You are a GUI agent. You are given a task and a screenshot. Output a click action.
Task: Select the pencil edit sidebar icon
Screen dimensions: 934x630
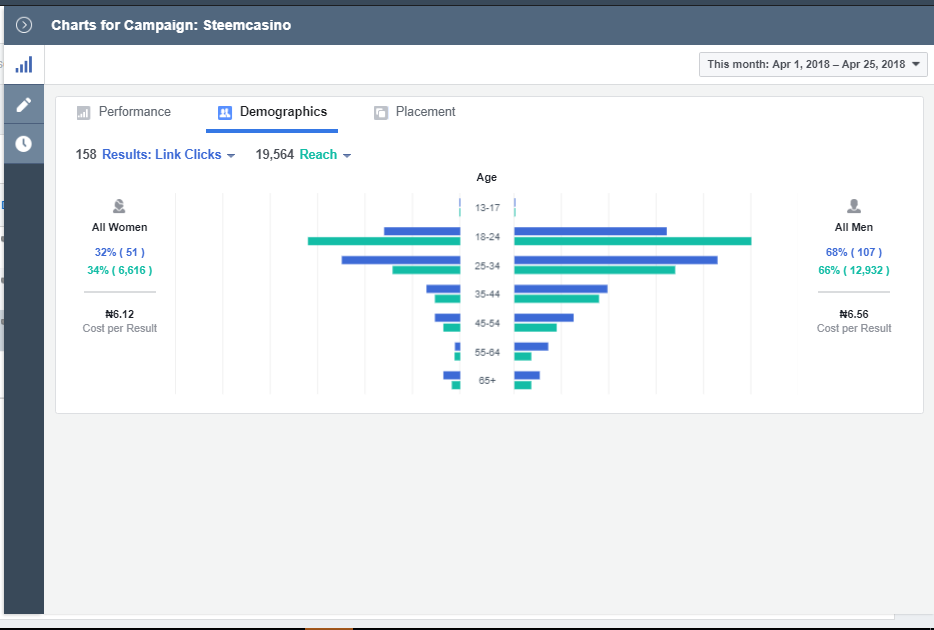point(23,104)
